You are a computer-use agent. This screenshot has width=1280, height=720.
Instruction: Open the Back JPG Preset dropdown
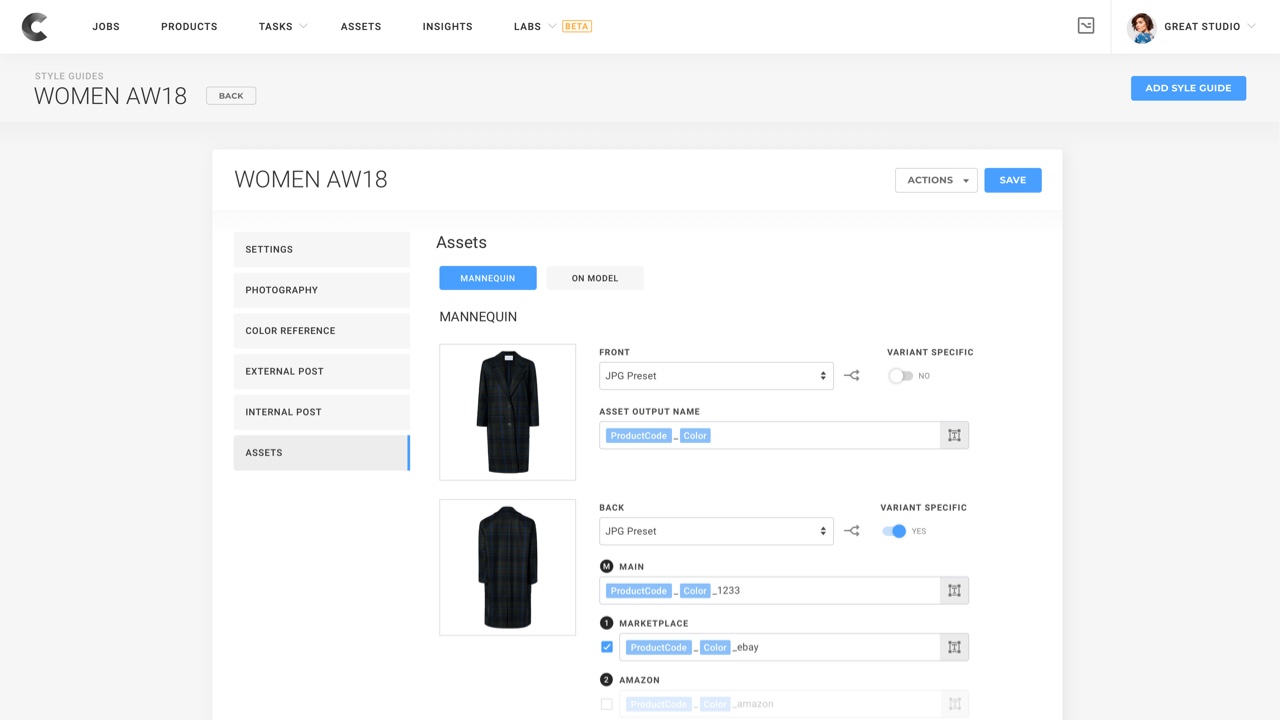[x=716, y=531]
